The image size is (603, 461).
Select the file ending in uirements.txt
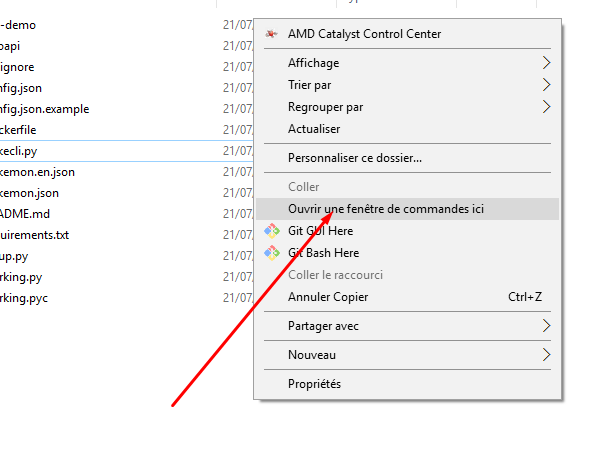(x=34, y=235)
